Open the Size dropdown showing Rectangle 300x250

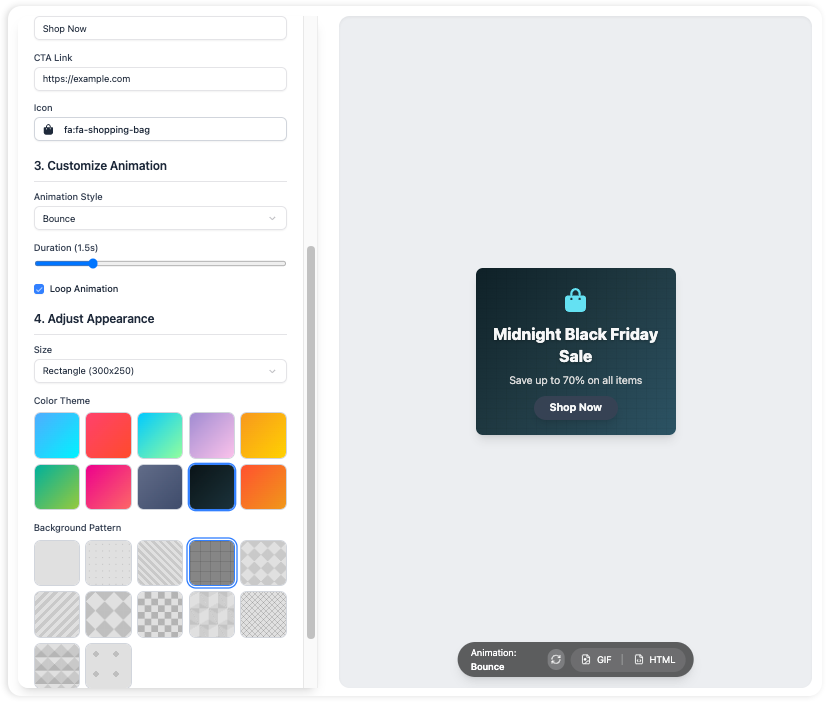coord(160,371)
